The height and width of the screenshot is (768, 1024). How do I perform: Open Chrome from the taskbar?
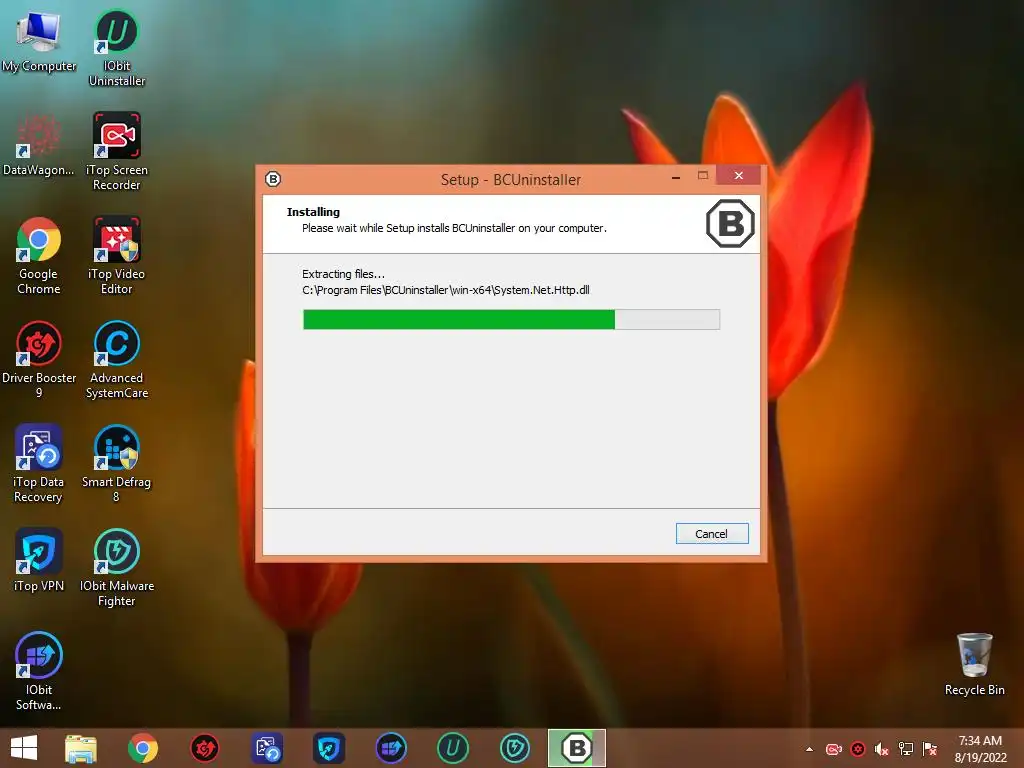tap(142, 748)
